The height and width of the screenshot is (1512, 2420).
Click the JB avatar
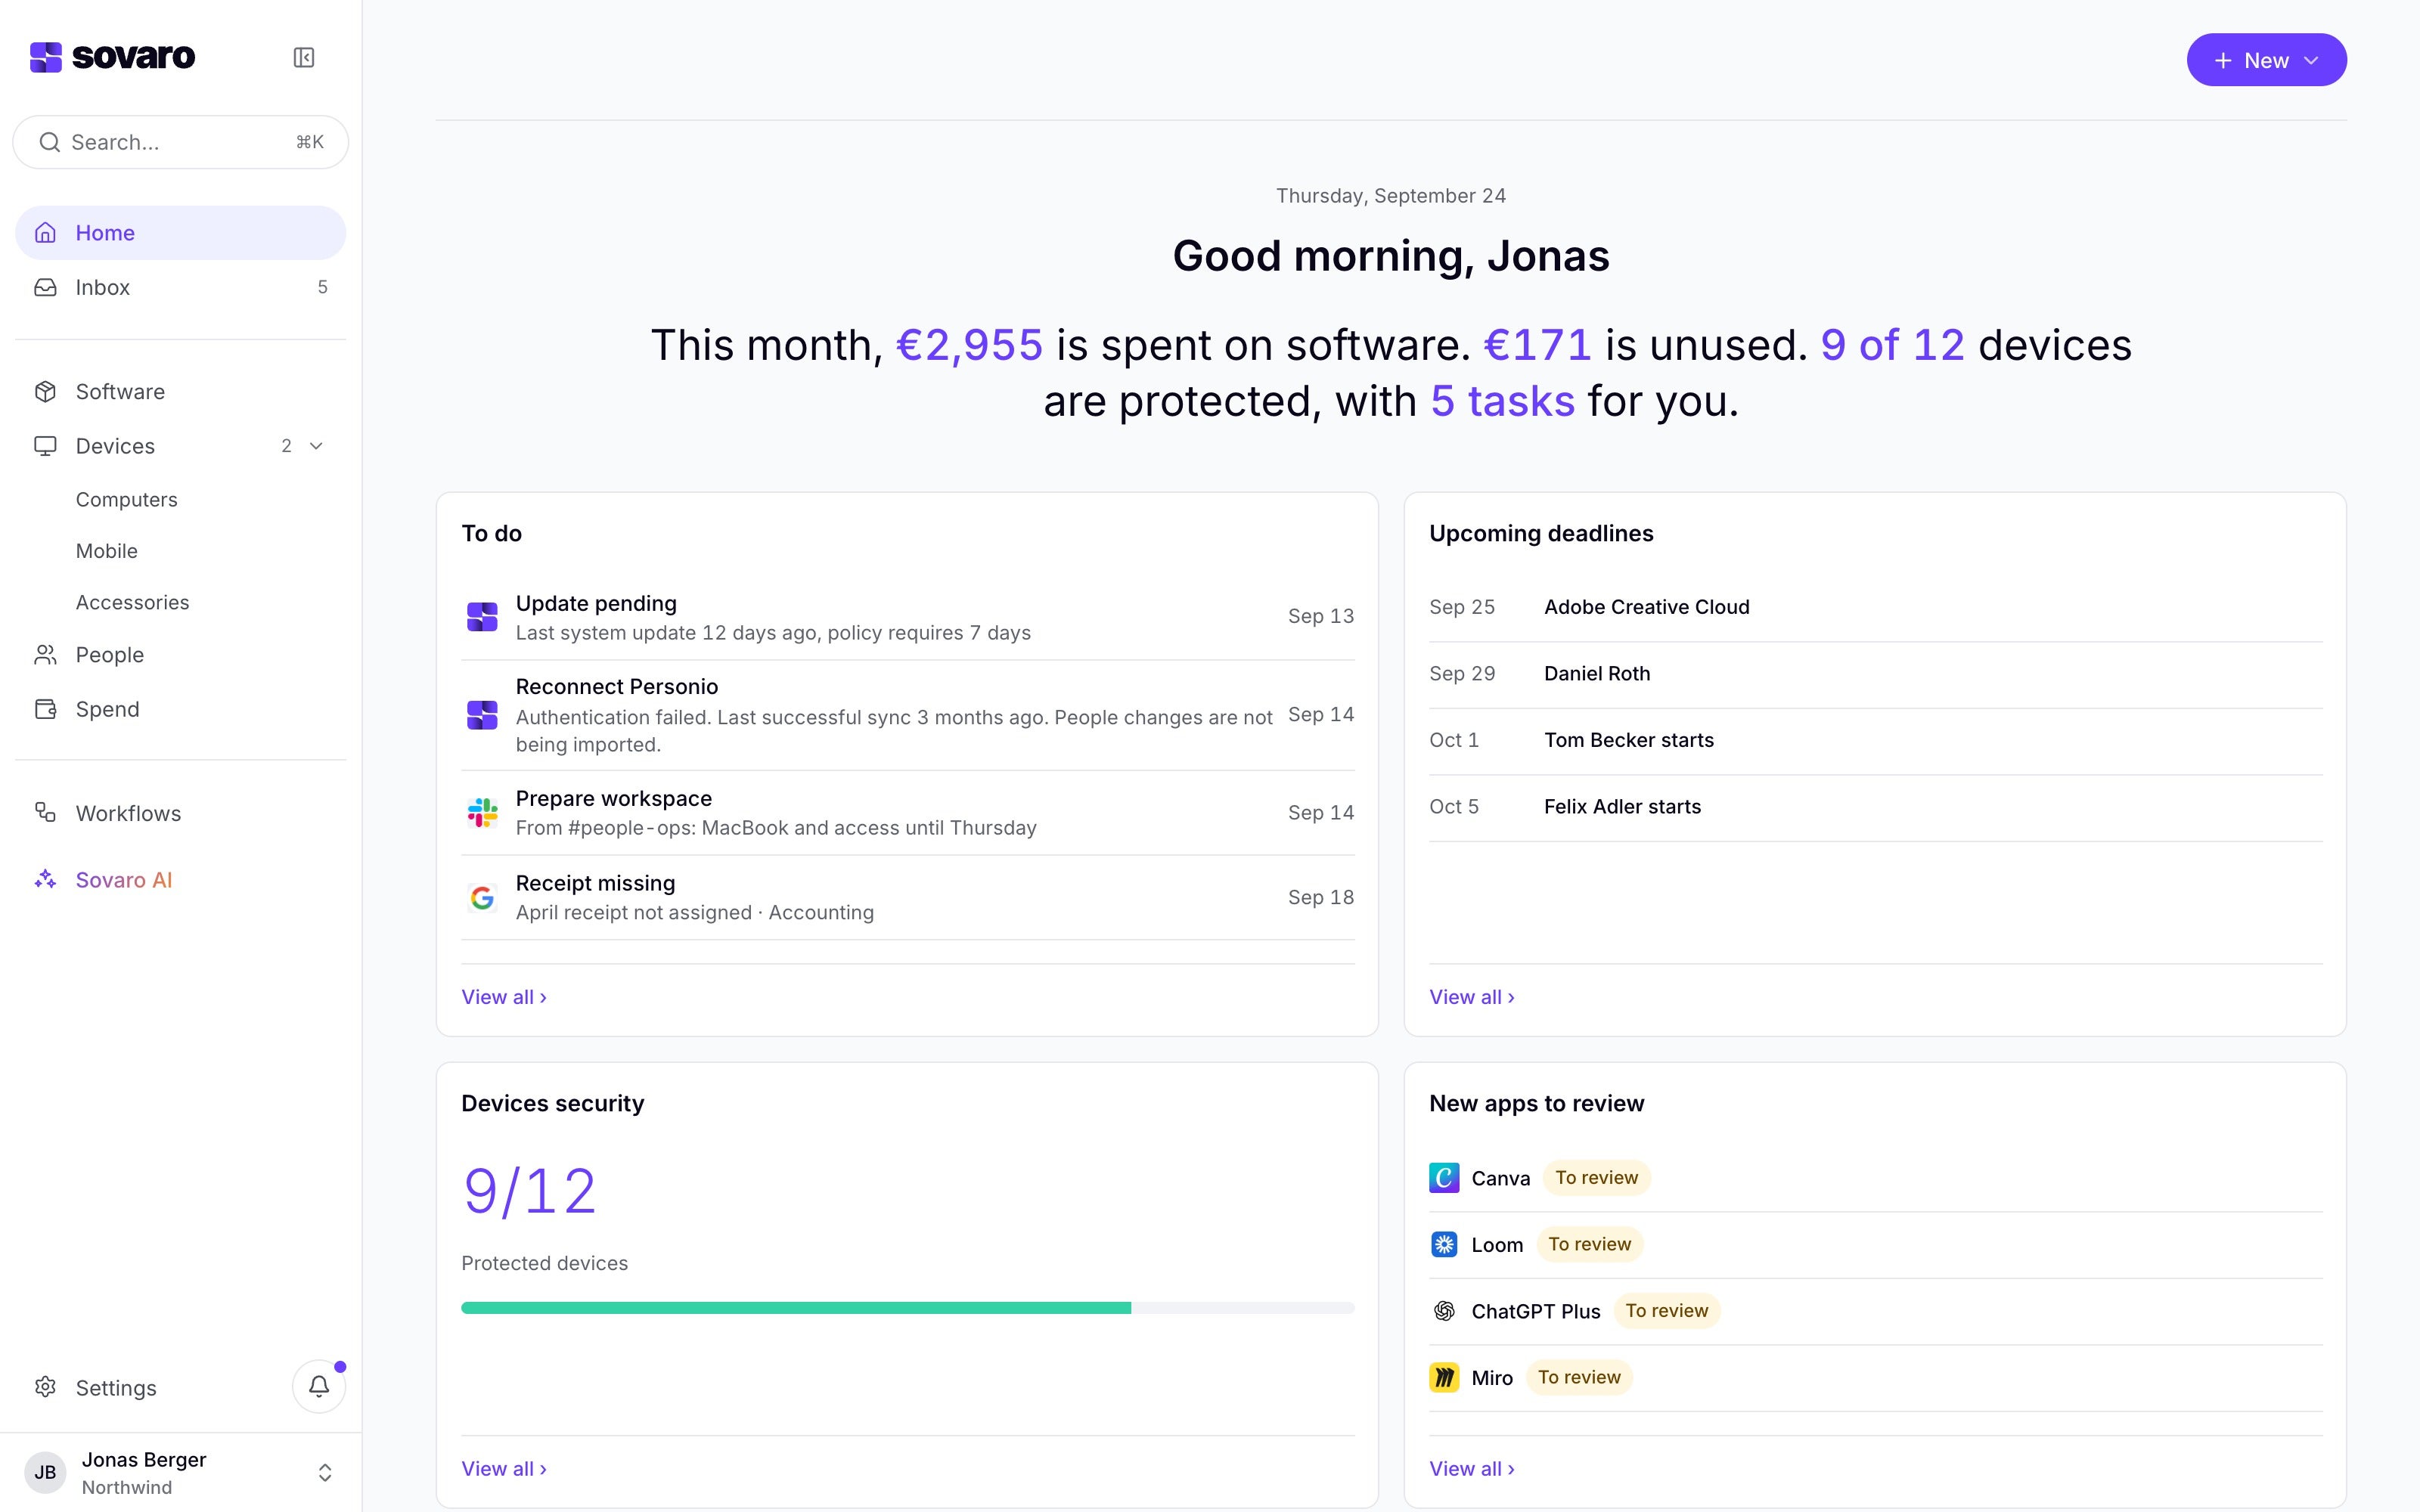tap(45, 1472)
